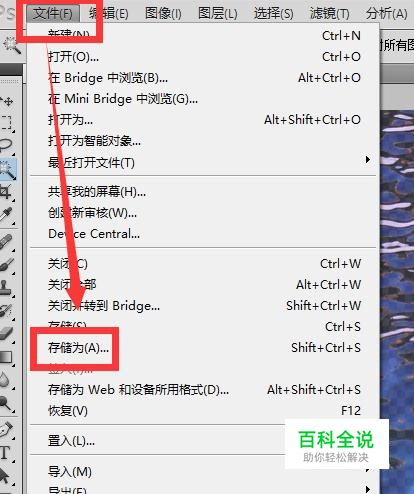Click 在 Bridge 中浏览(B)... entry

[x=108, y=78]
